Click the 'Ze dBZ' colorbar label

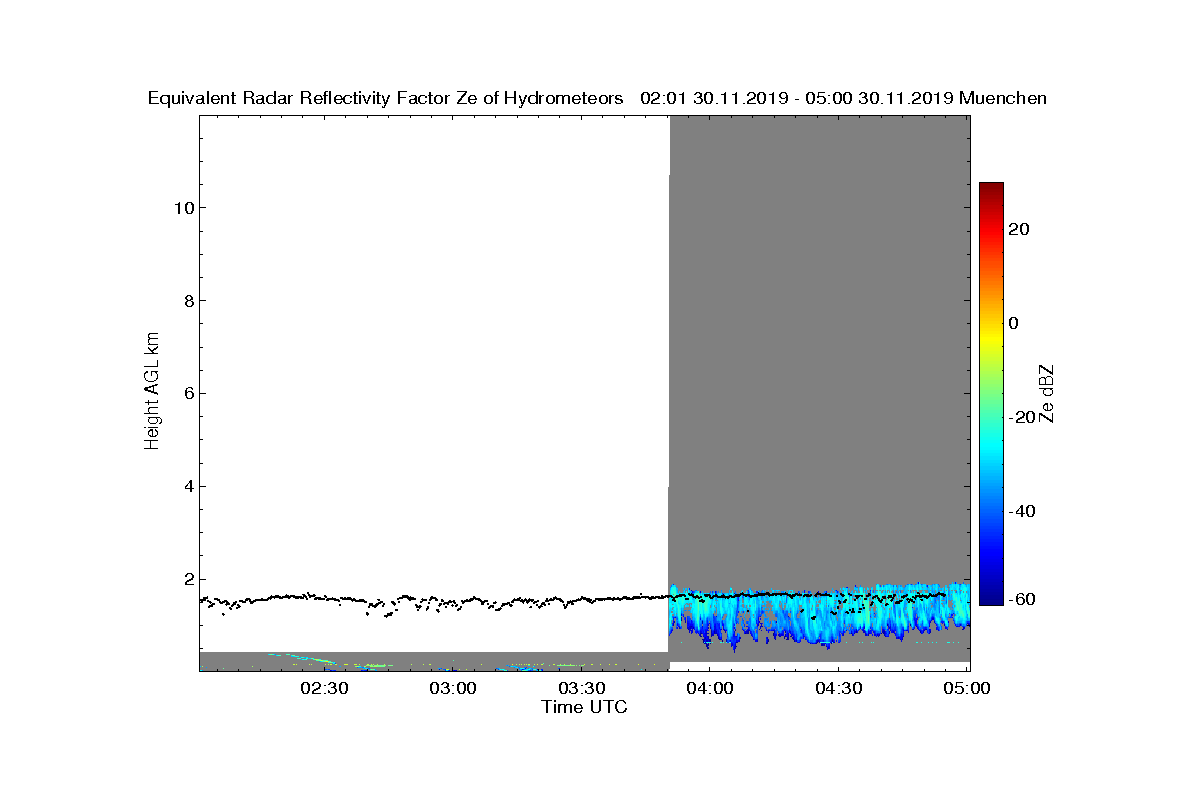(1047, 393)
